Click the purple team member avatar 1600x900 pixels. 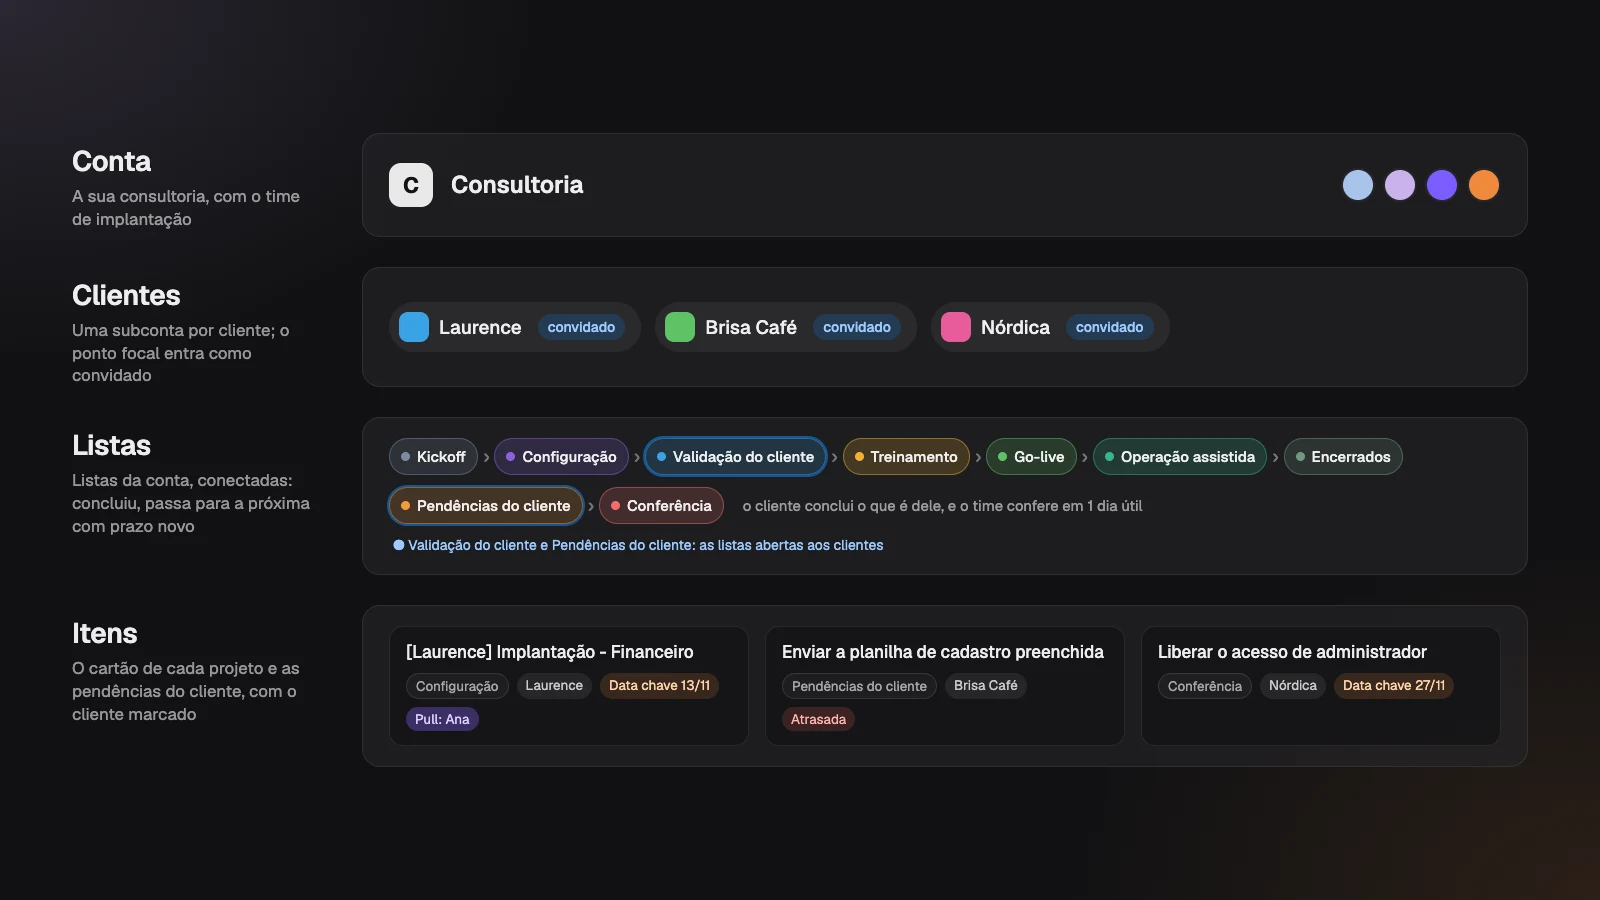(1441, 185)
